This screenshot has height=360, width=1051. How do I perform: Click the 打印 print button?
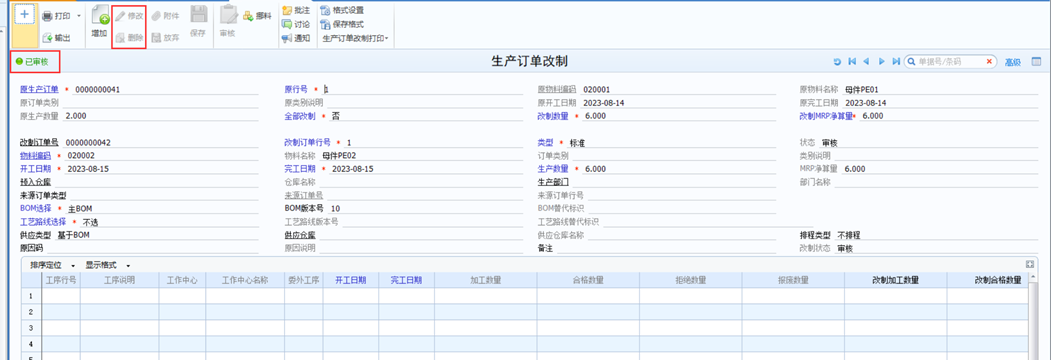[57, 15]
